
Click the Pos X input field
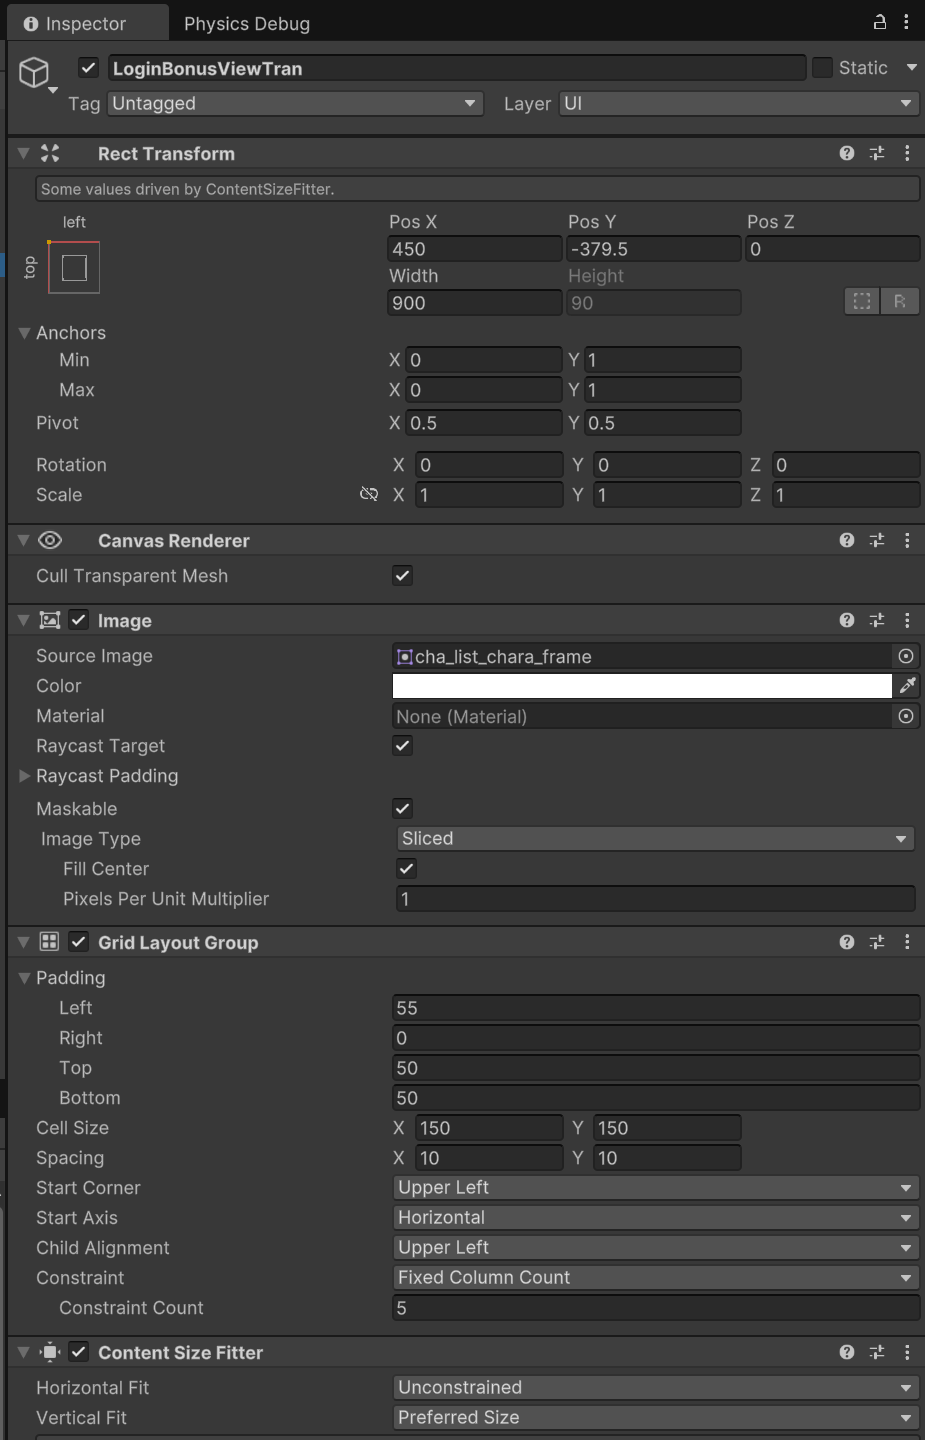click(473, 249)
